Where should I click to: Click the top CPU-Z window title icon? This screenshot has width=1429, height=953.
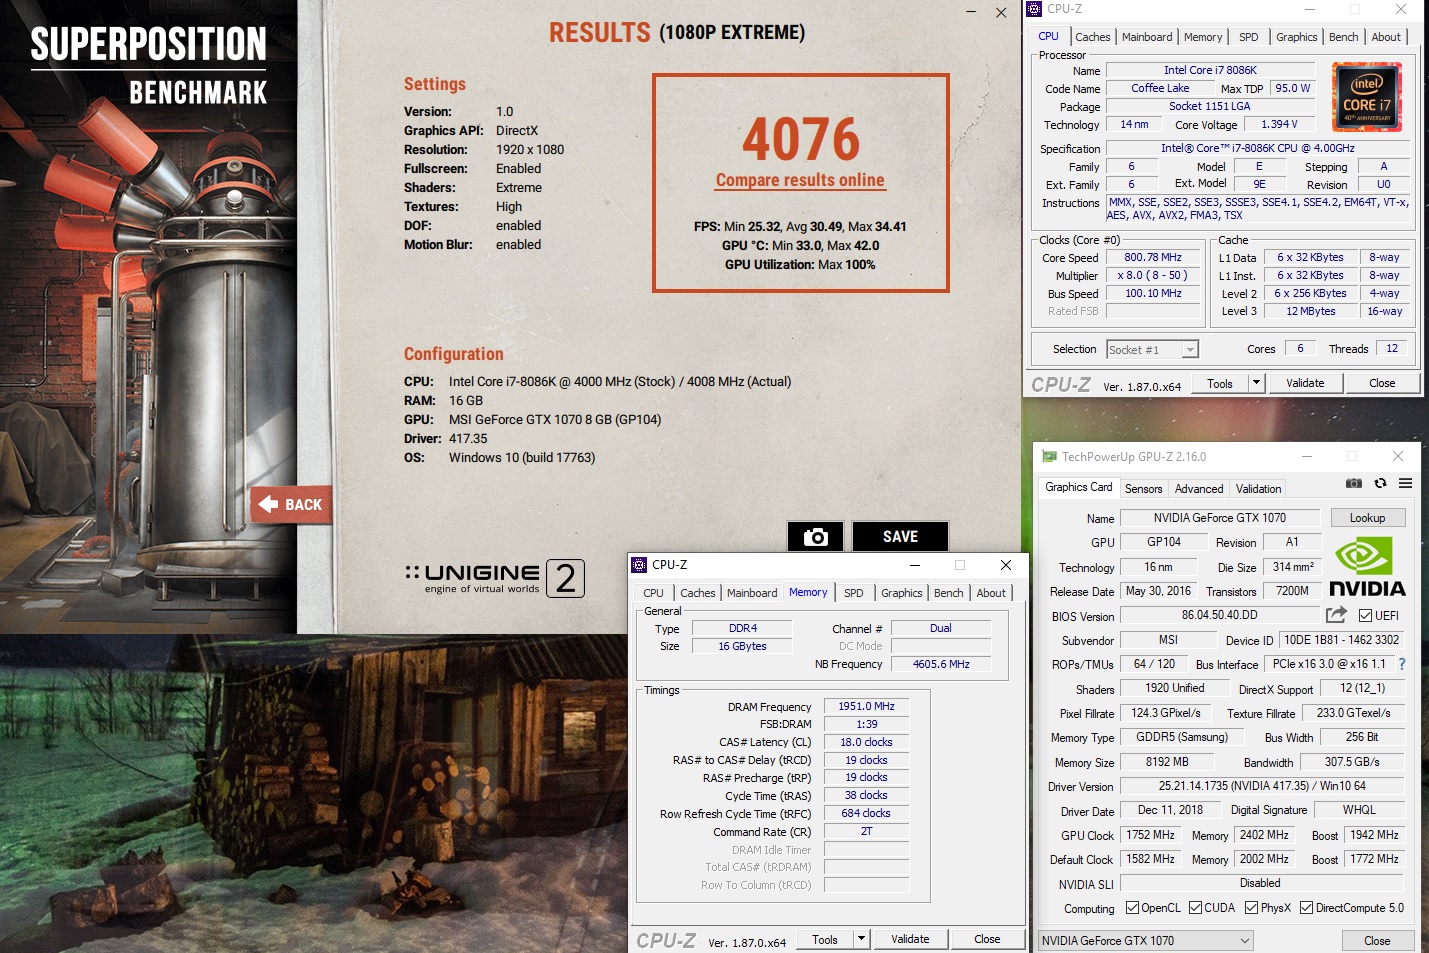(x=1034, y=9)
